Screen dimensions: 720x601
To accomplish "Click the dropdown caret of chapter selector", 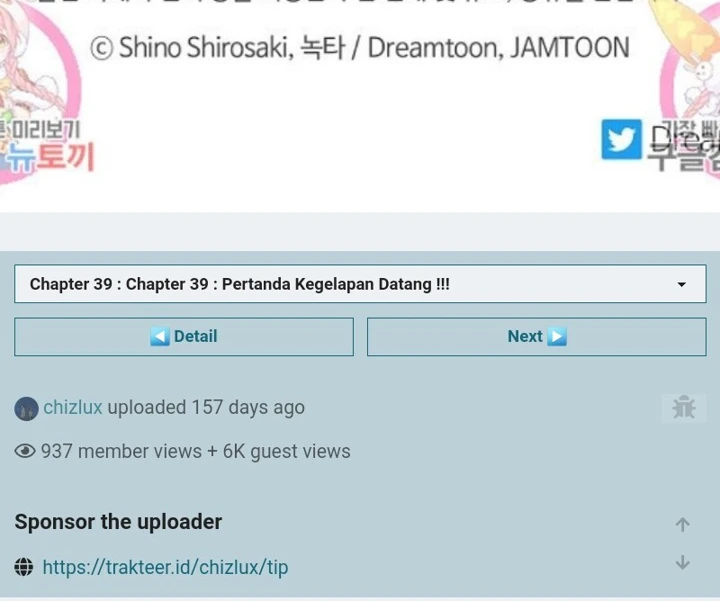I will pos(682,285).
